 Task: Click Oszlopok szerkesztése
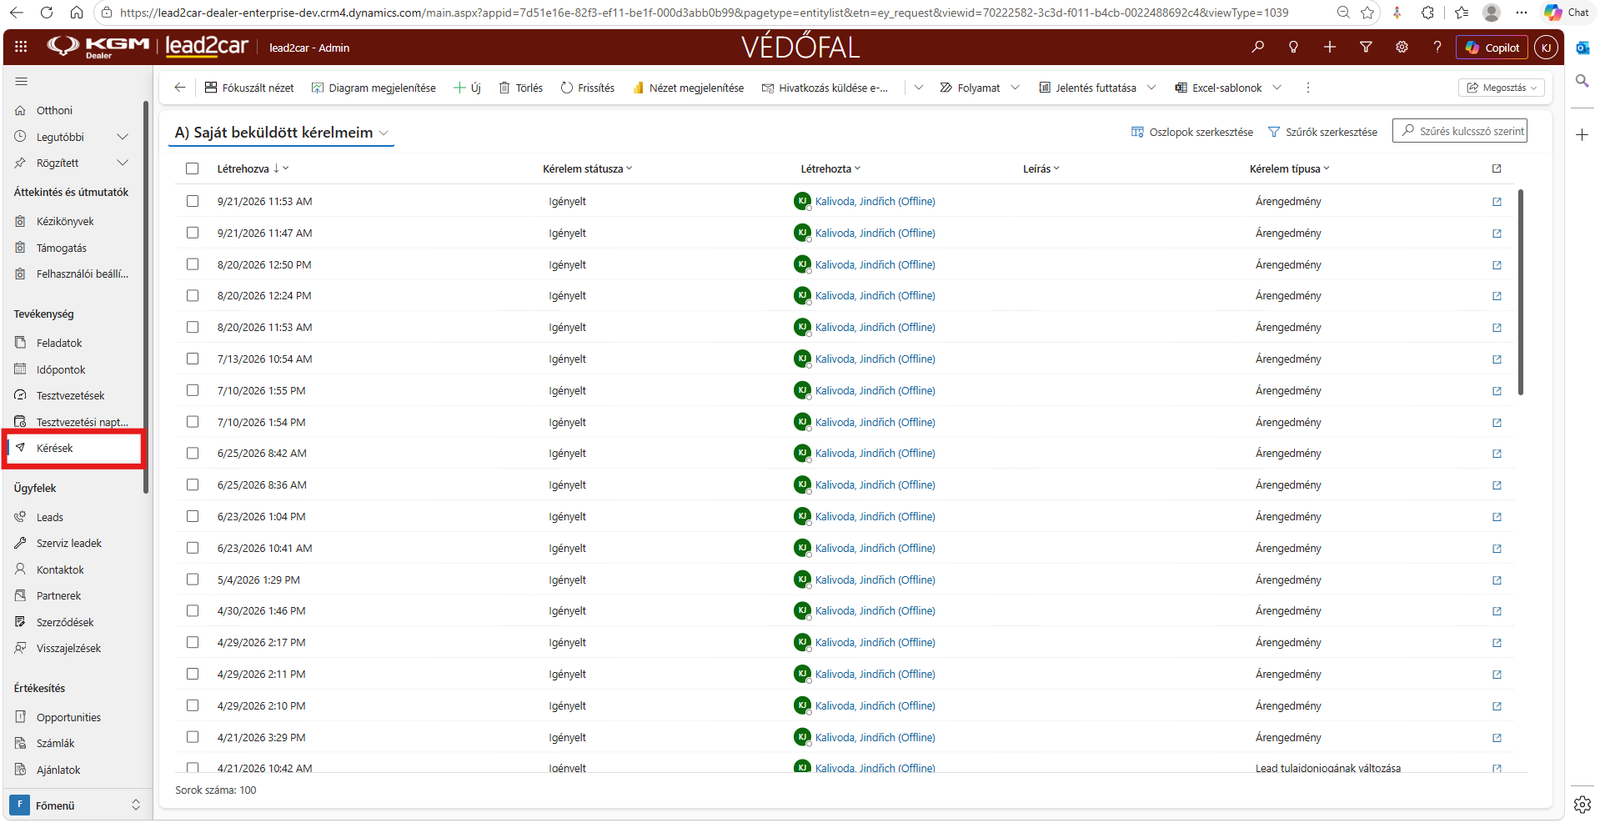(1192, 132)
